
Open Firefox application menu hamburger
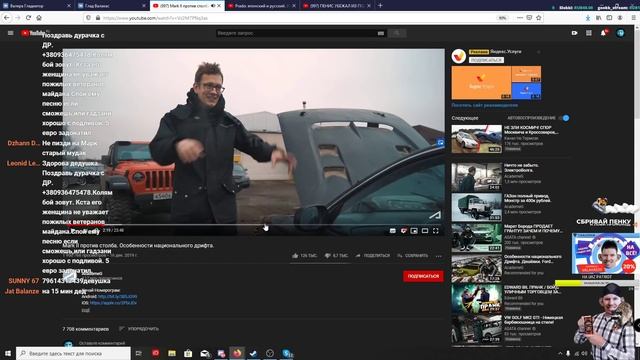coord(633,18)
